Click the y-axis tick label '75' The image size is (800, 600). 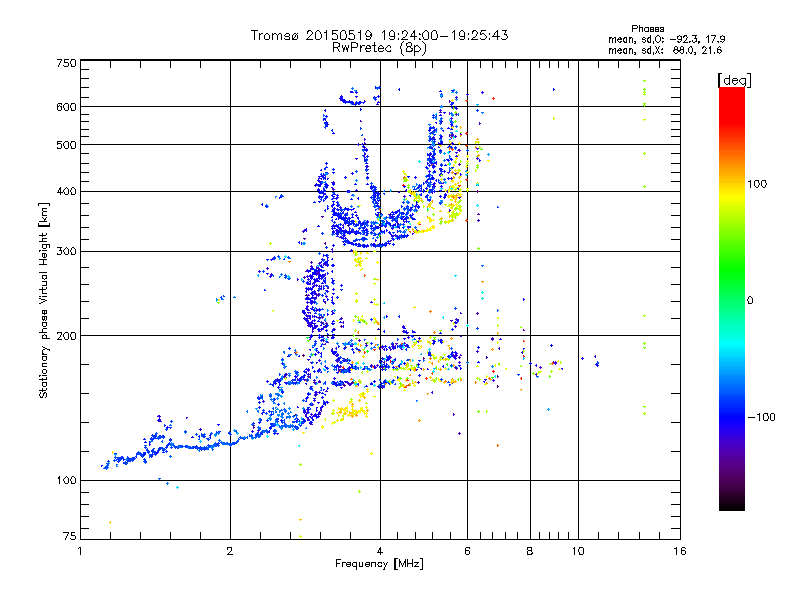(x=69, y=536)
